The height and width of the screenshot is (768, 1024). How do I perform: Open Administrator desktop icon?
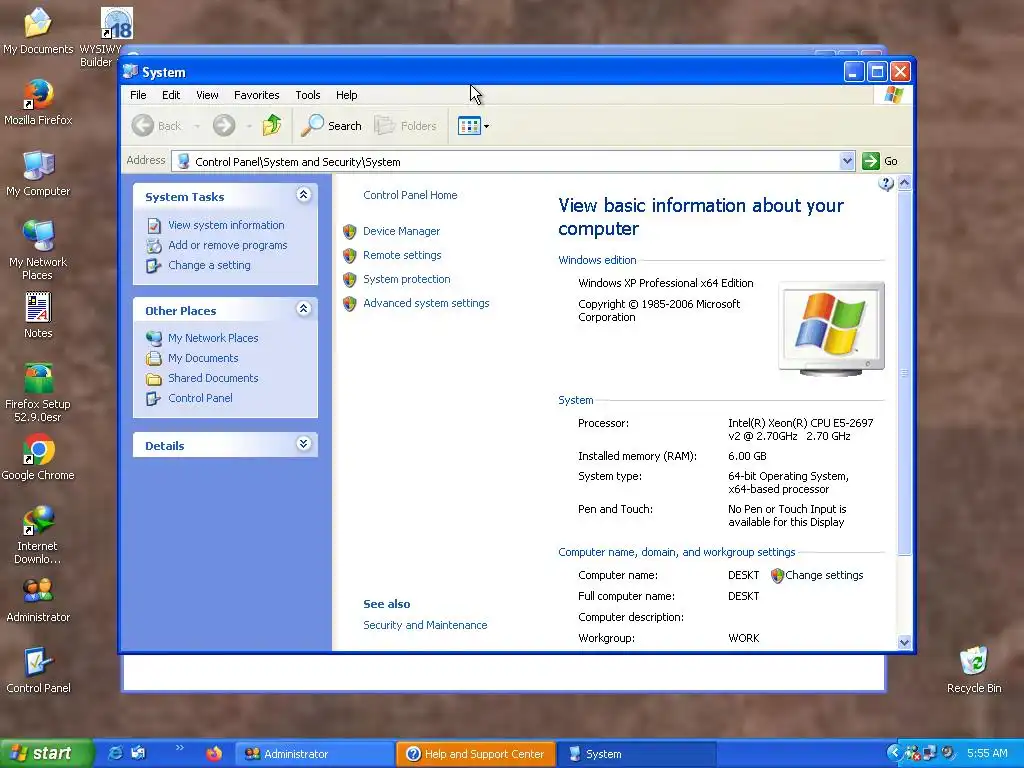[38, 600]
